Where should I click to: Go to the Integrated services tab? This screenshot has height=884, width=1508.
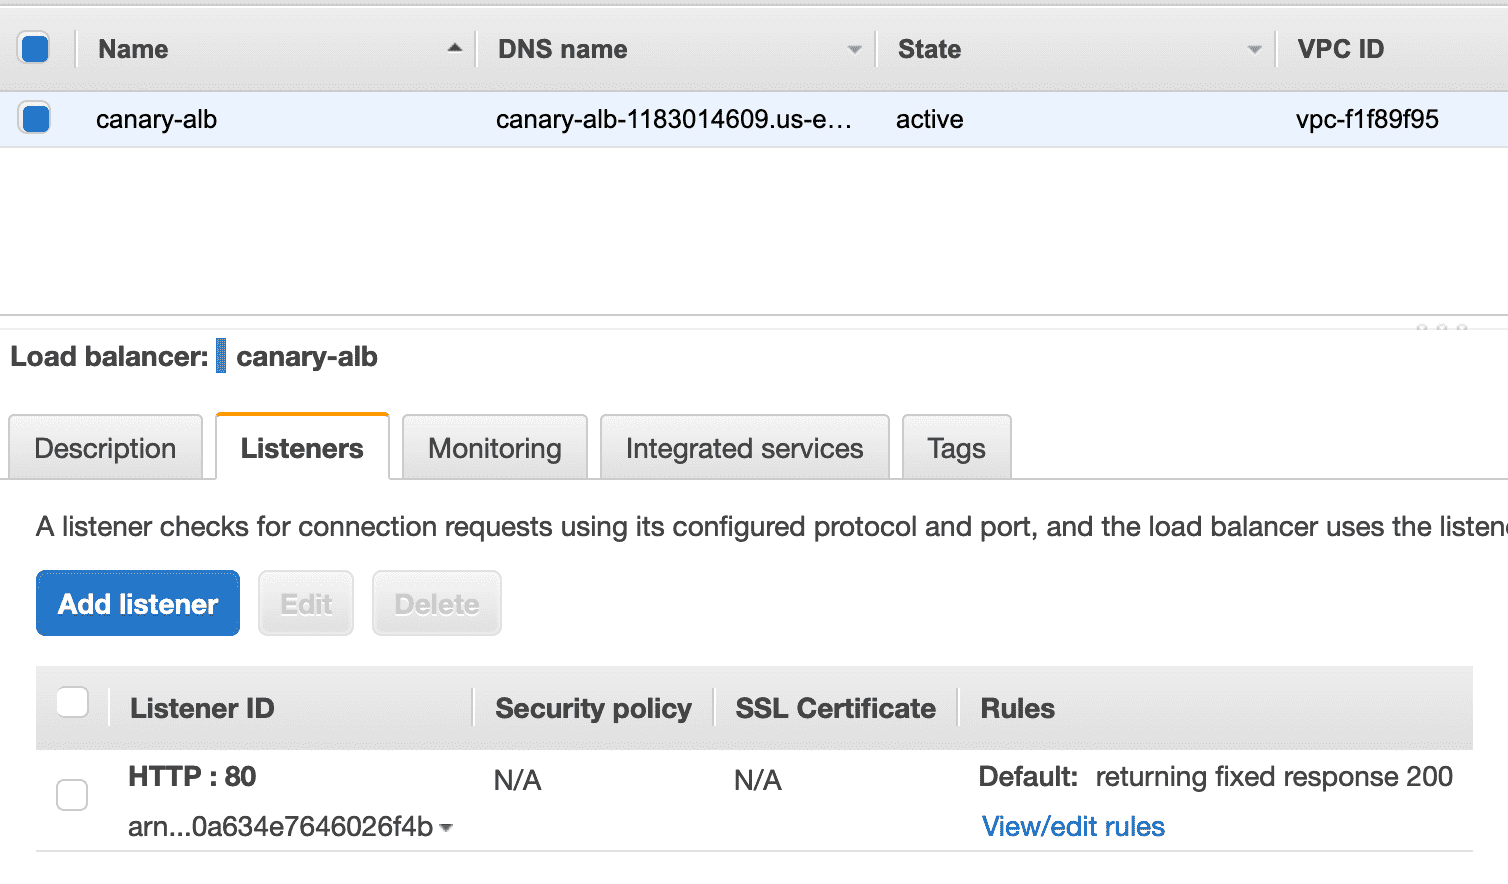pyautogui.click(x=744, y=448)
